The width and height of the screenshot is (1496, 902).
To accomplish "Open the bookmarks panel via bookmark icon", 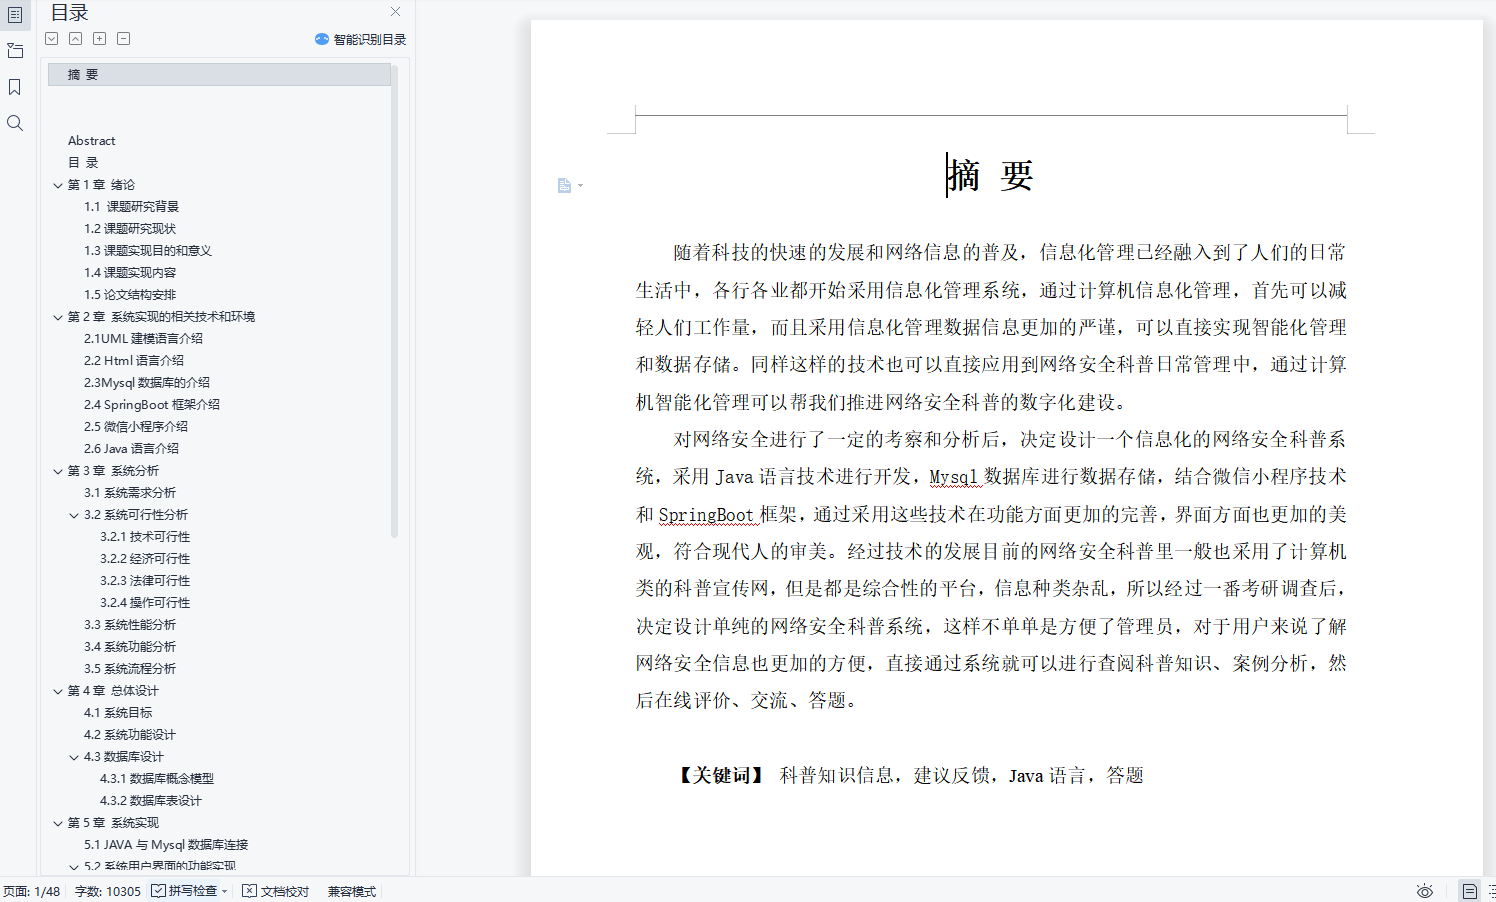I will [15, 86].
